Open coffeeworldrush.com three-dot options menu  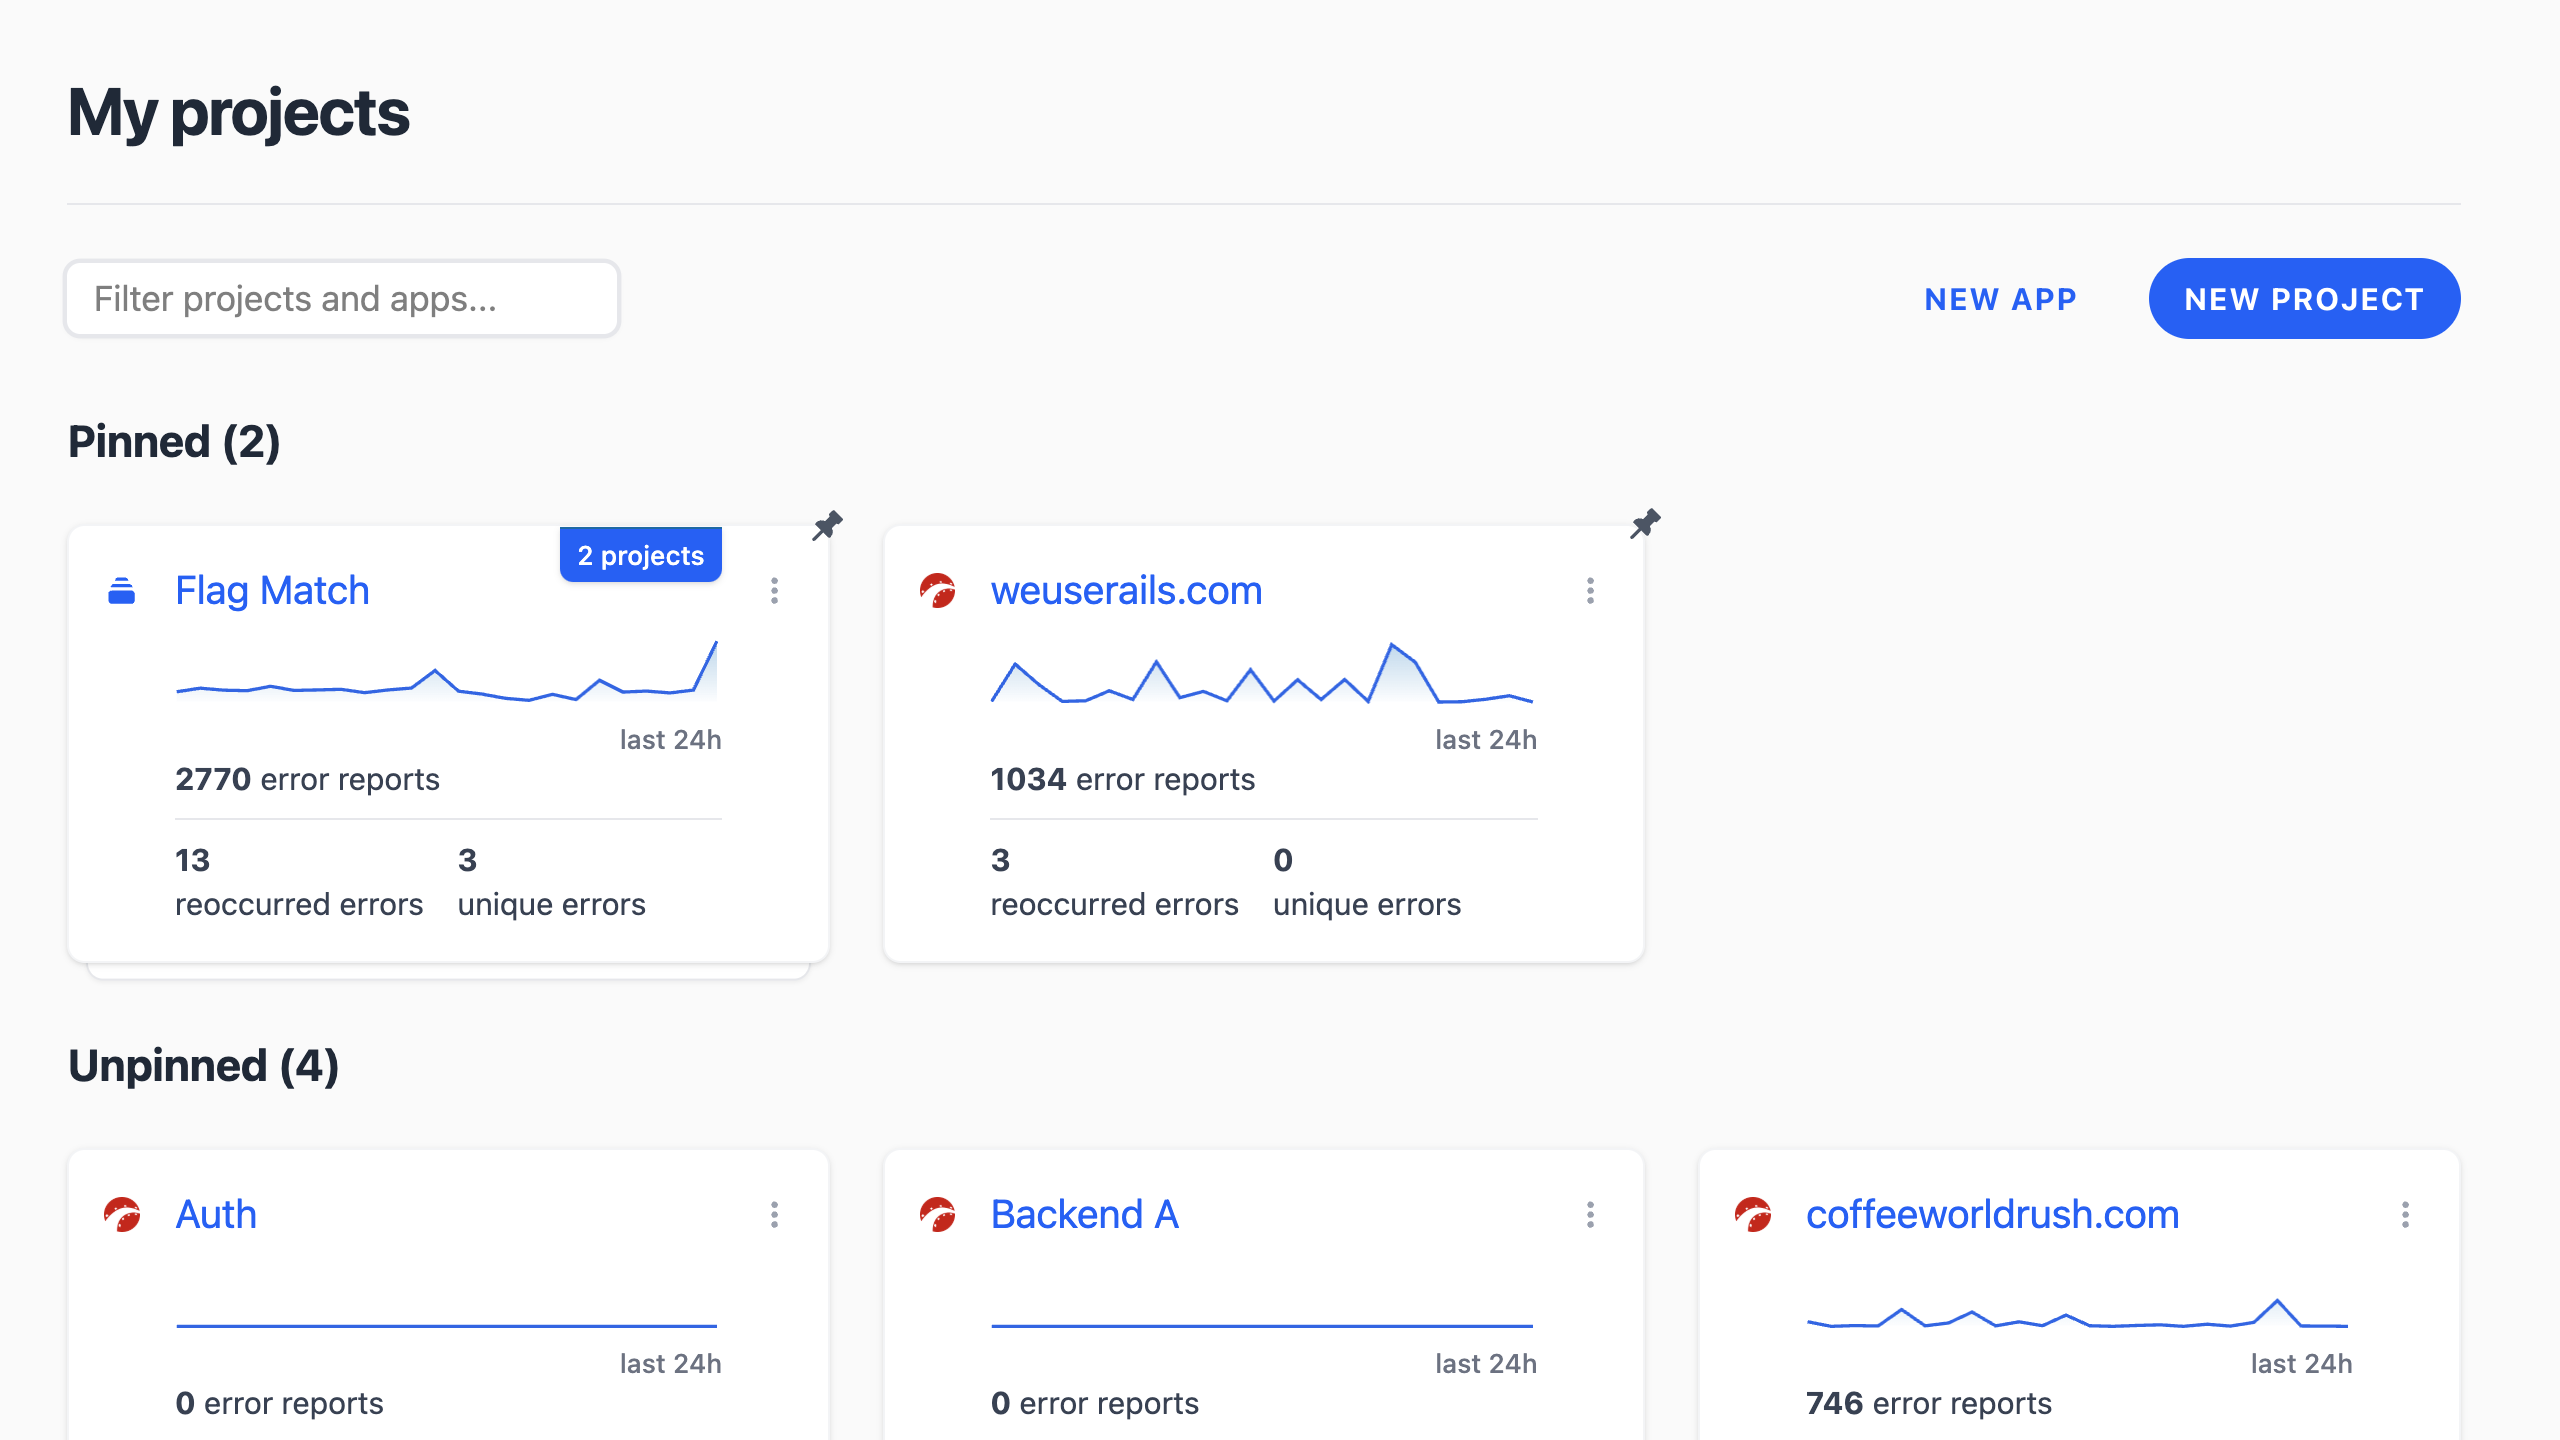point(2405,1215)
